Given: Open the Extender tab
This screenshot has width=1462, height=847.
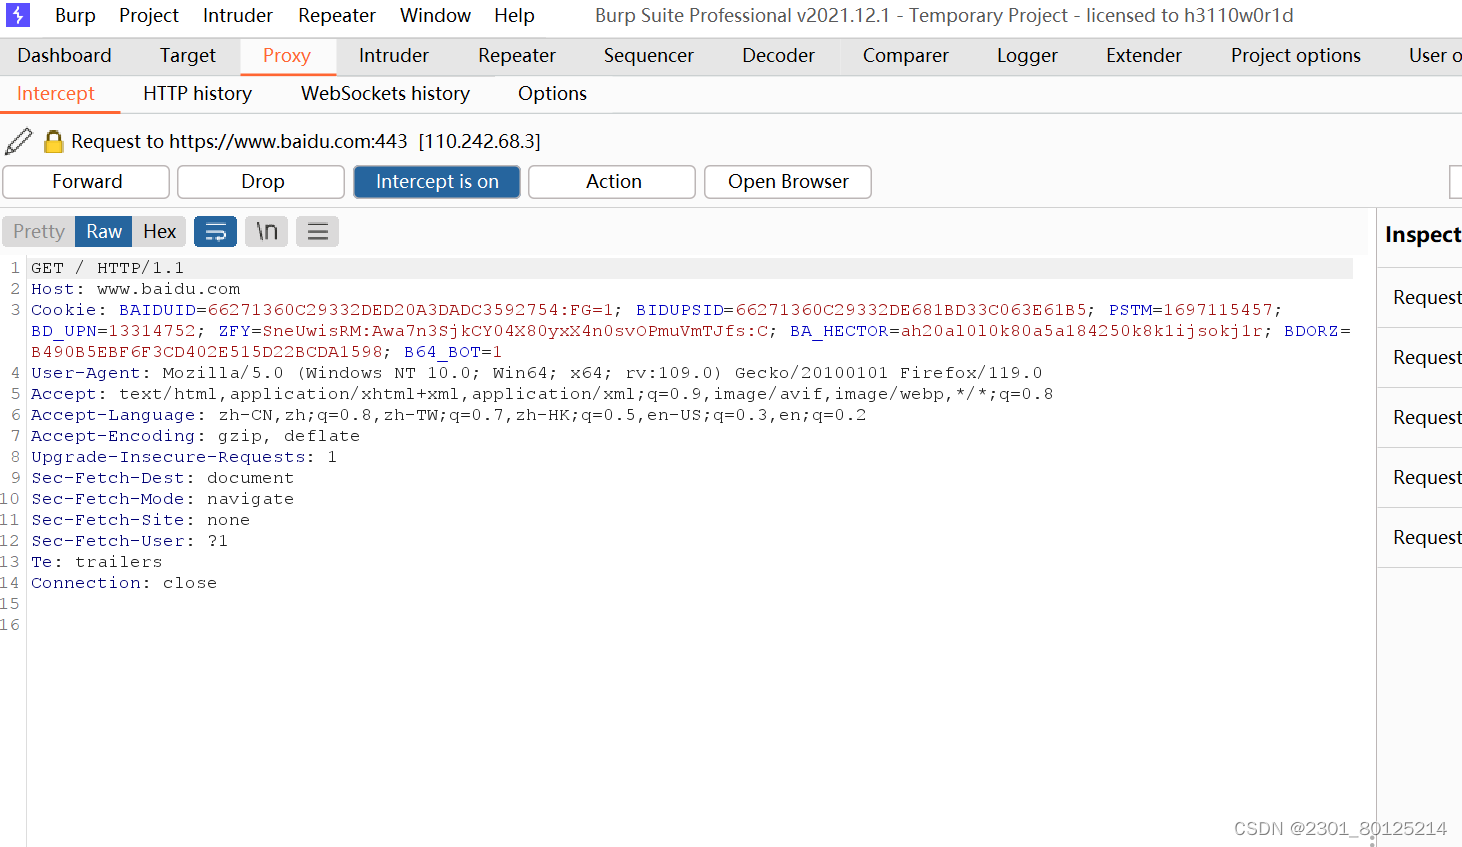Looking at the screenshot, I should tap(1144, 55).
